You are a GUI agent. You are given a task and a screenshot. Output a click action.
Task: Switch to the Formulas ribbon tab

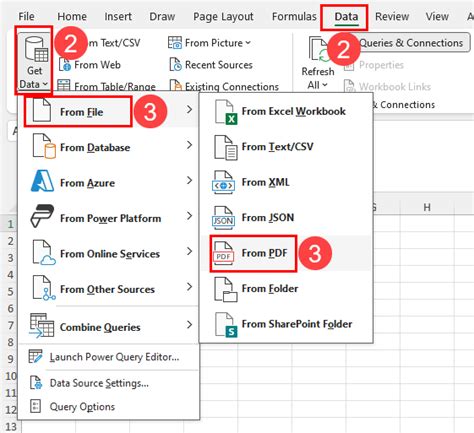(x=294, y=16)
